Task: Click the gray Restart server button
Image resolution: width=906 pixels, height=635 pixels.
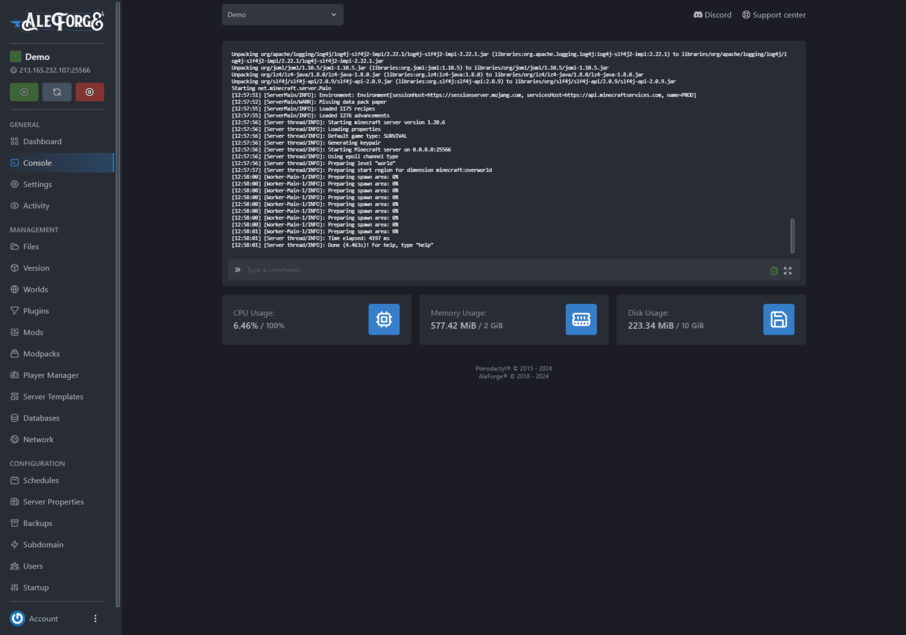Action: pos(57,92)
